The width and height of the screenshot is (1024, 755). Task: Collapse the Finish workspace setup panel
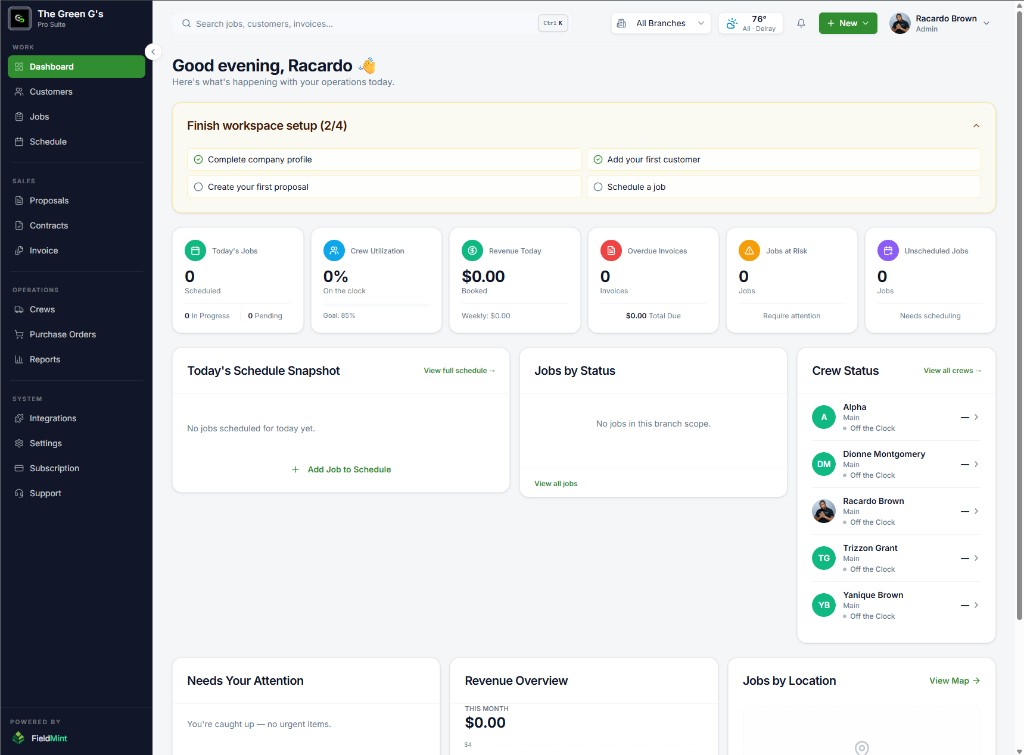[x=976, y=125]
